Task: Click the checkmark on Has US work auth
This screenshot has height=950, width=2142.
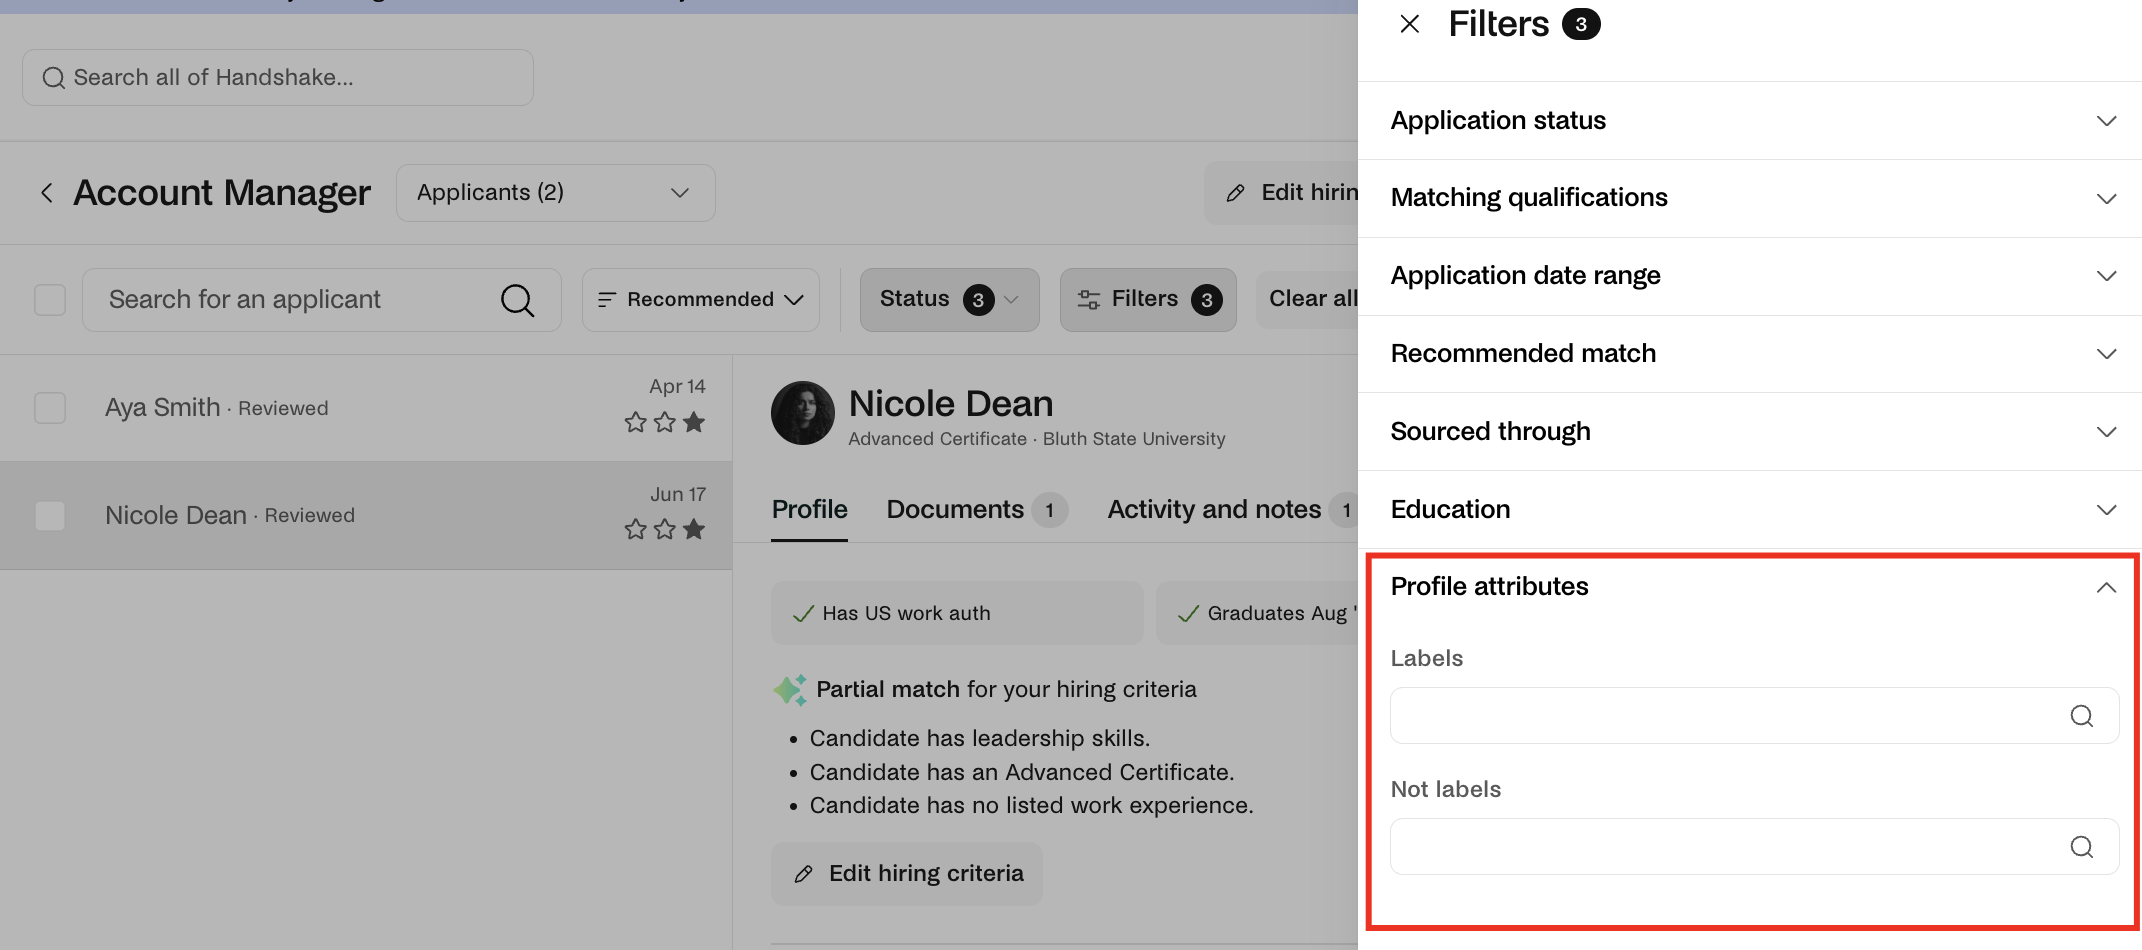Action: pos(802,614)
